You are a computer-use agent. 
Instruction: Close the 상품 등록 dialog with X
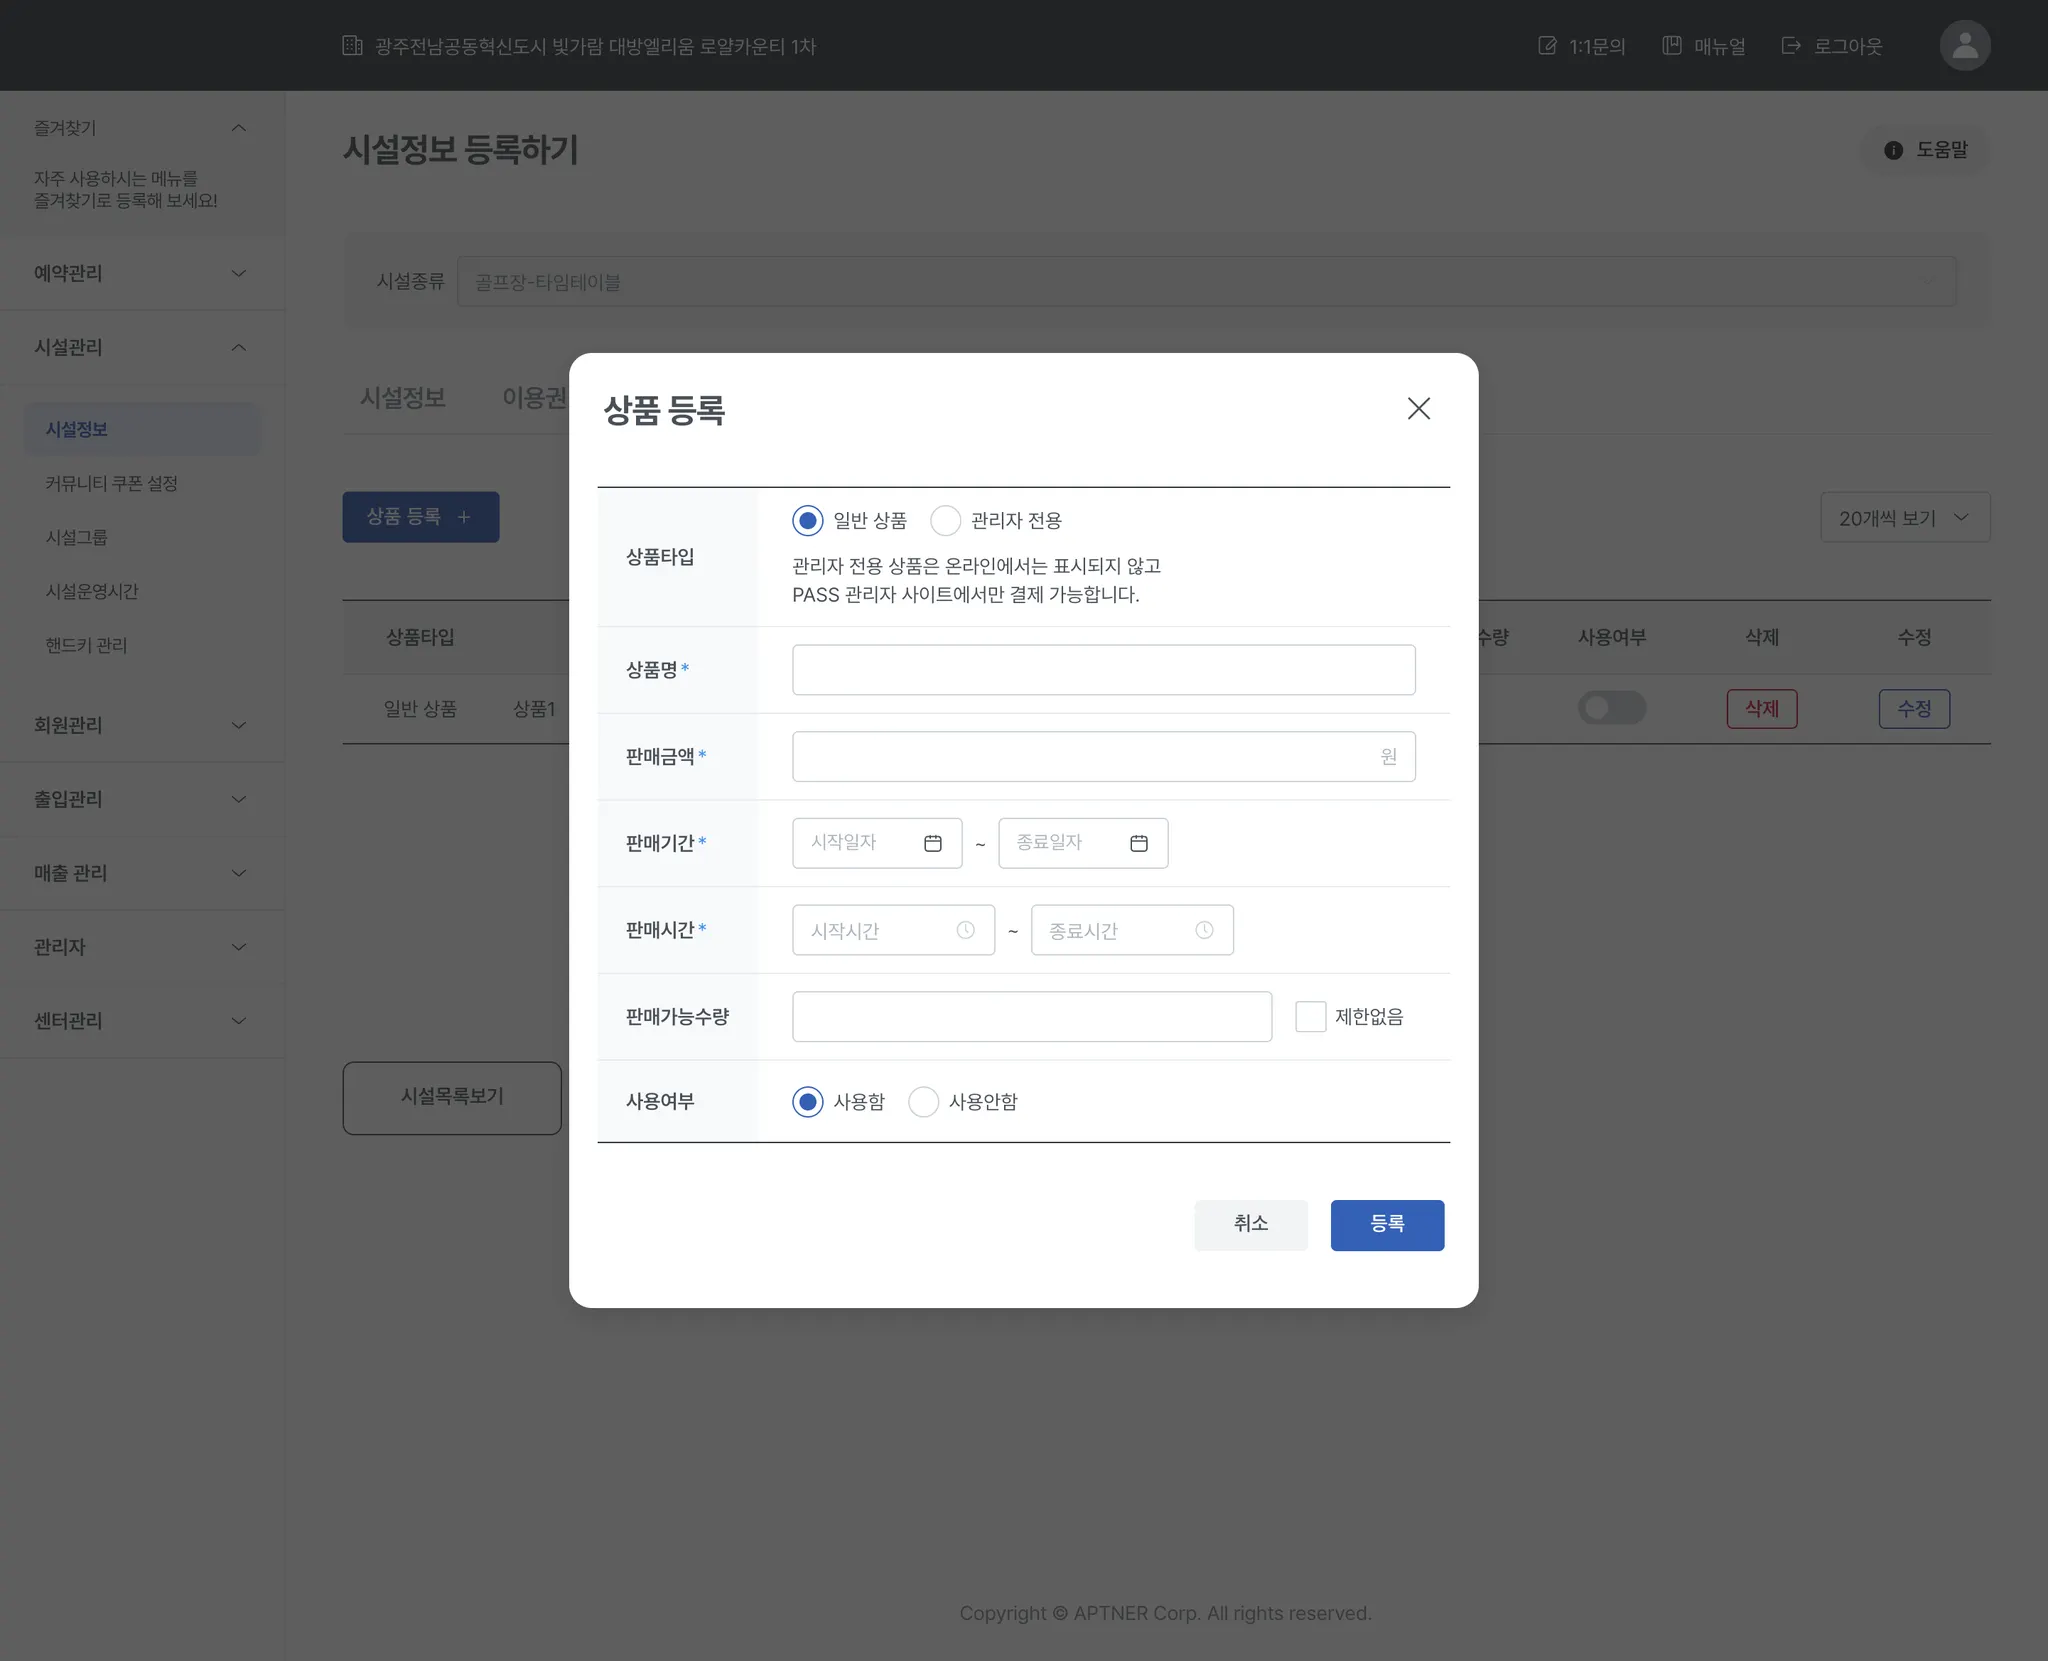coord(1418,408)
